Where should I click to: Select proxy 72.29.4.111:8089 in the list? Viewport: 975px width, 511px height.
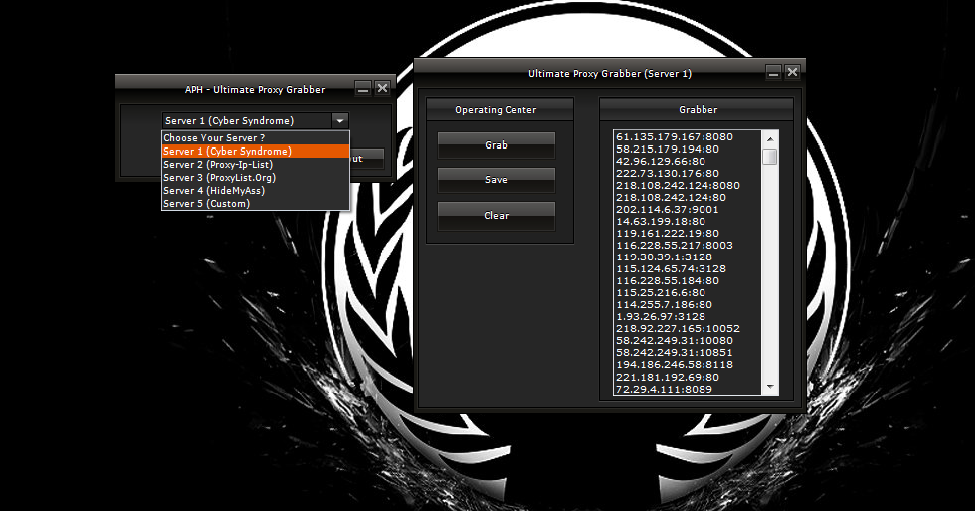coord(663,389)
